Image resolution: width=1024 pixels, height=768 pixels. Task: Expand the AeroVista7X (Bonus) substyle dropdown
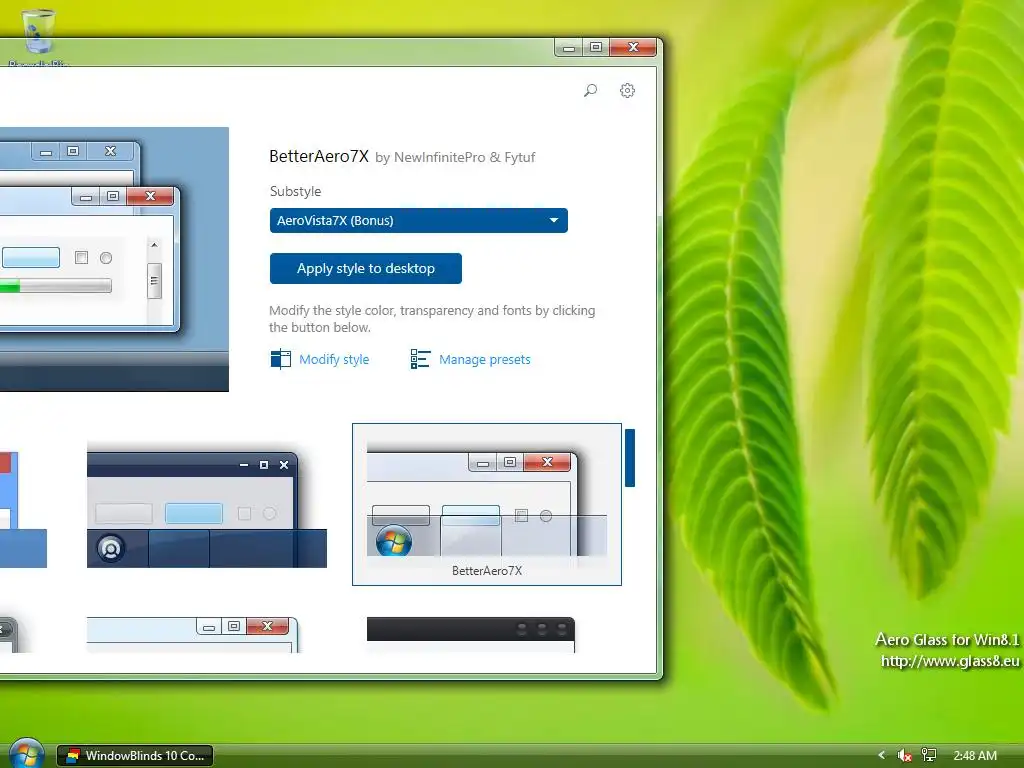(x=419, y=220)
